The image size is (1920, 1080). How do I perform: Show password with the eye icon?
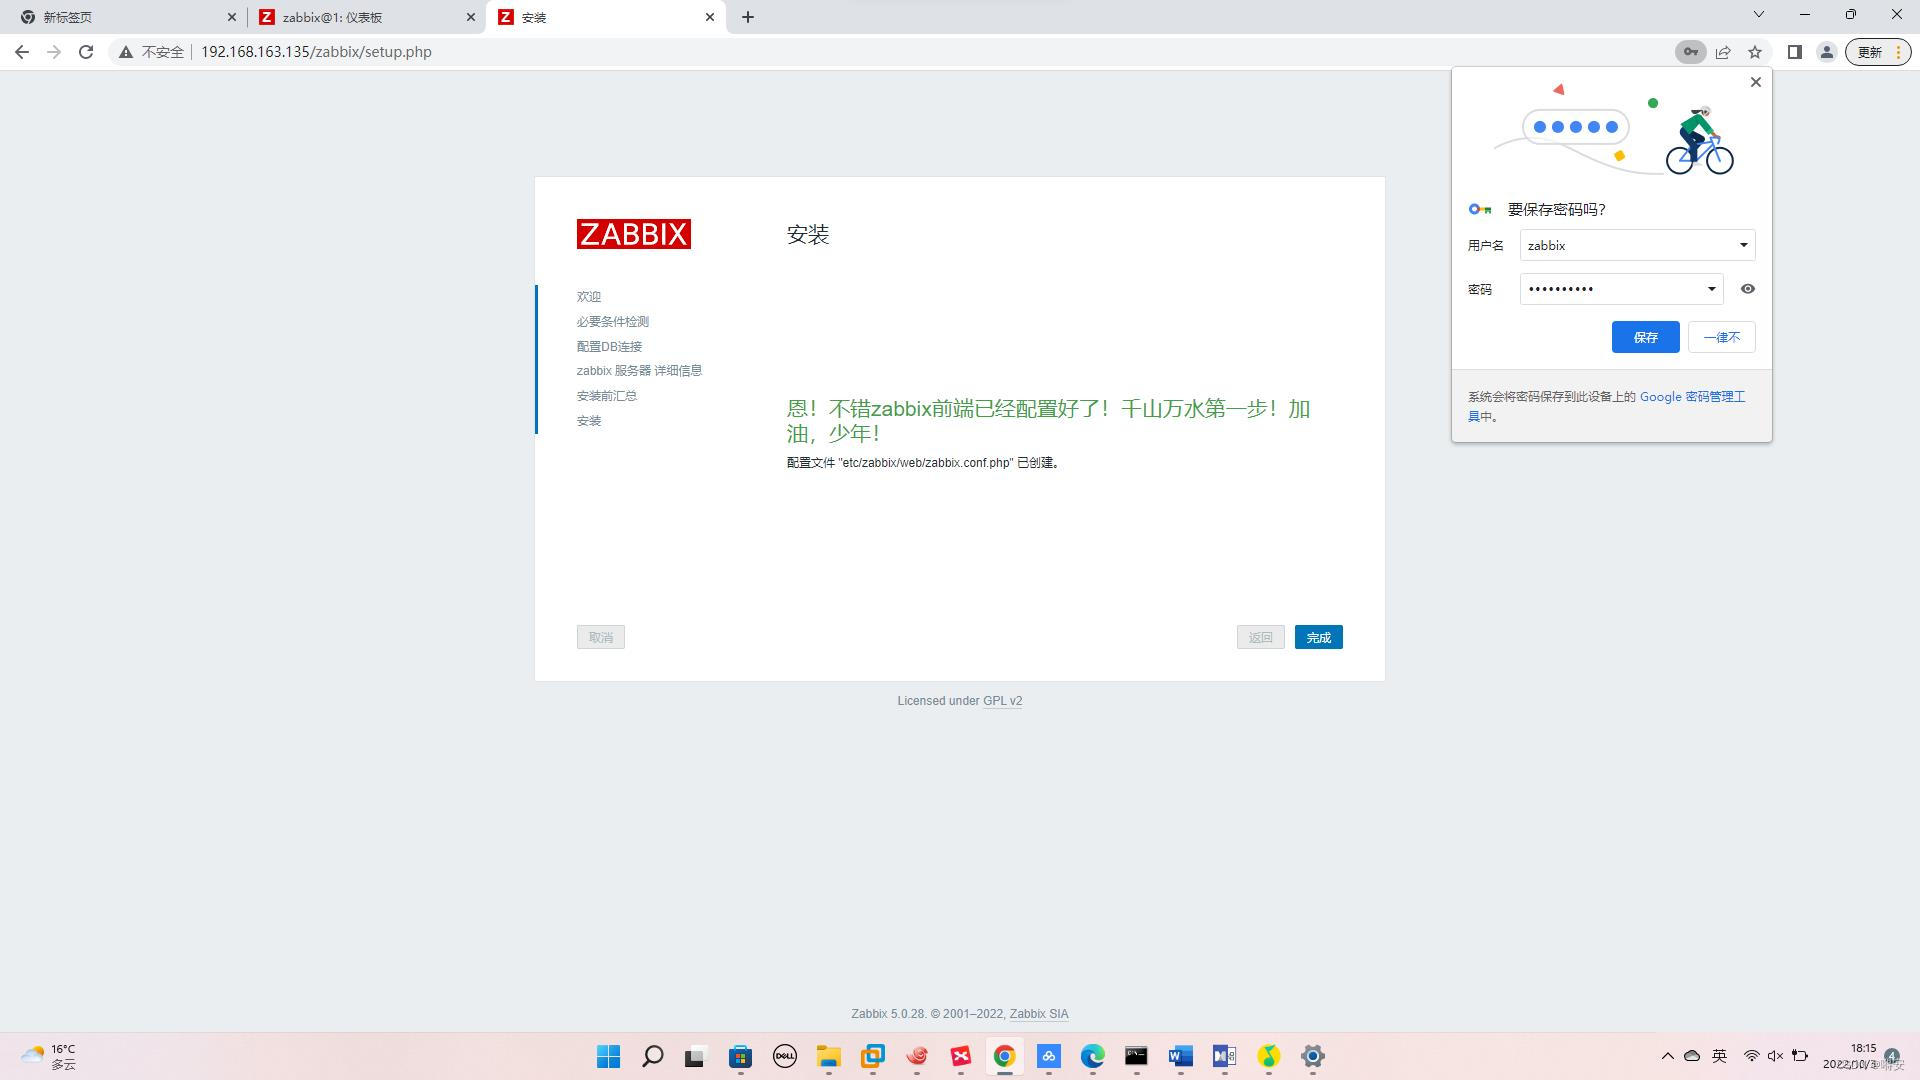[x=1748, y=289]
